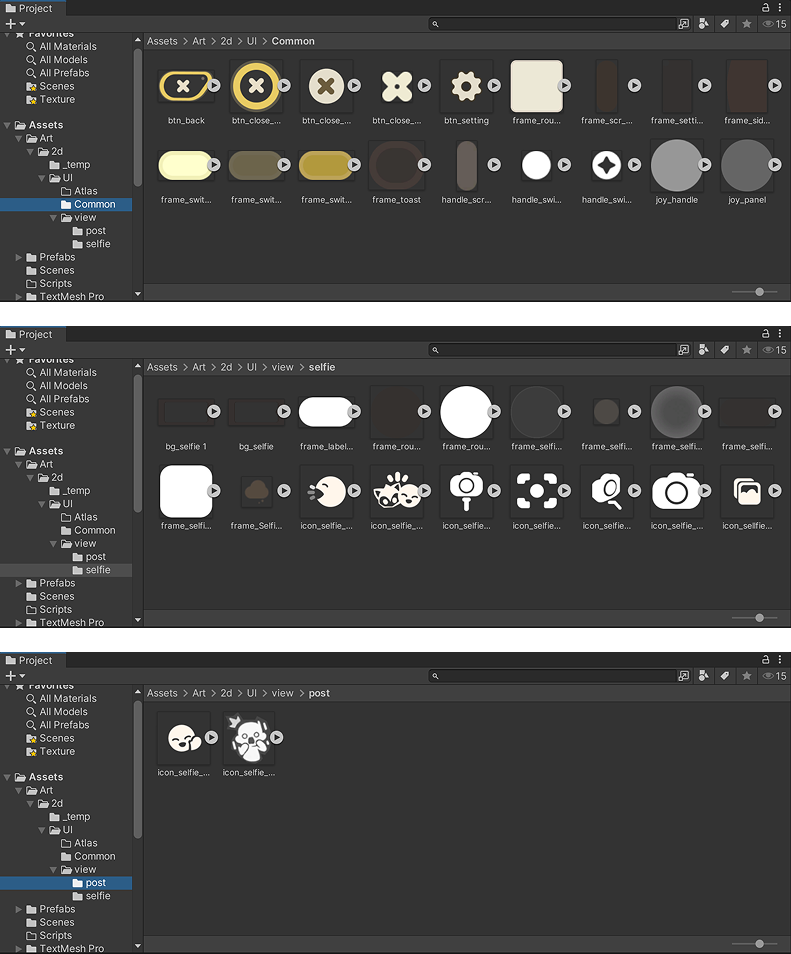Click Search by Label in selfie folder panel
791x954 pixels.
(725, 350)
